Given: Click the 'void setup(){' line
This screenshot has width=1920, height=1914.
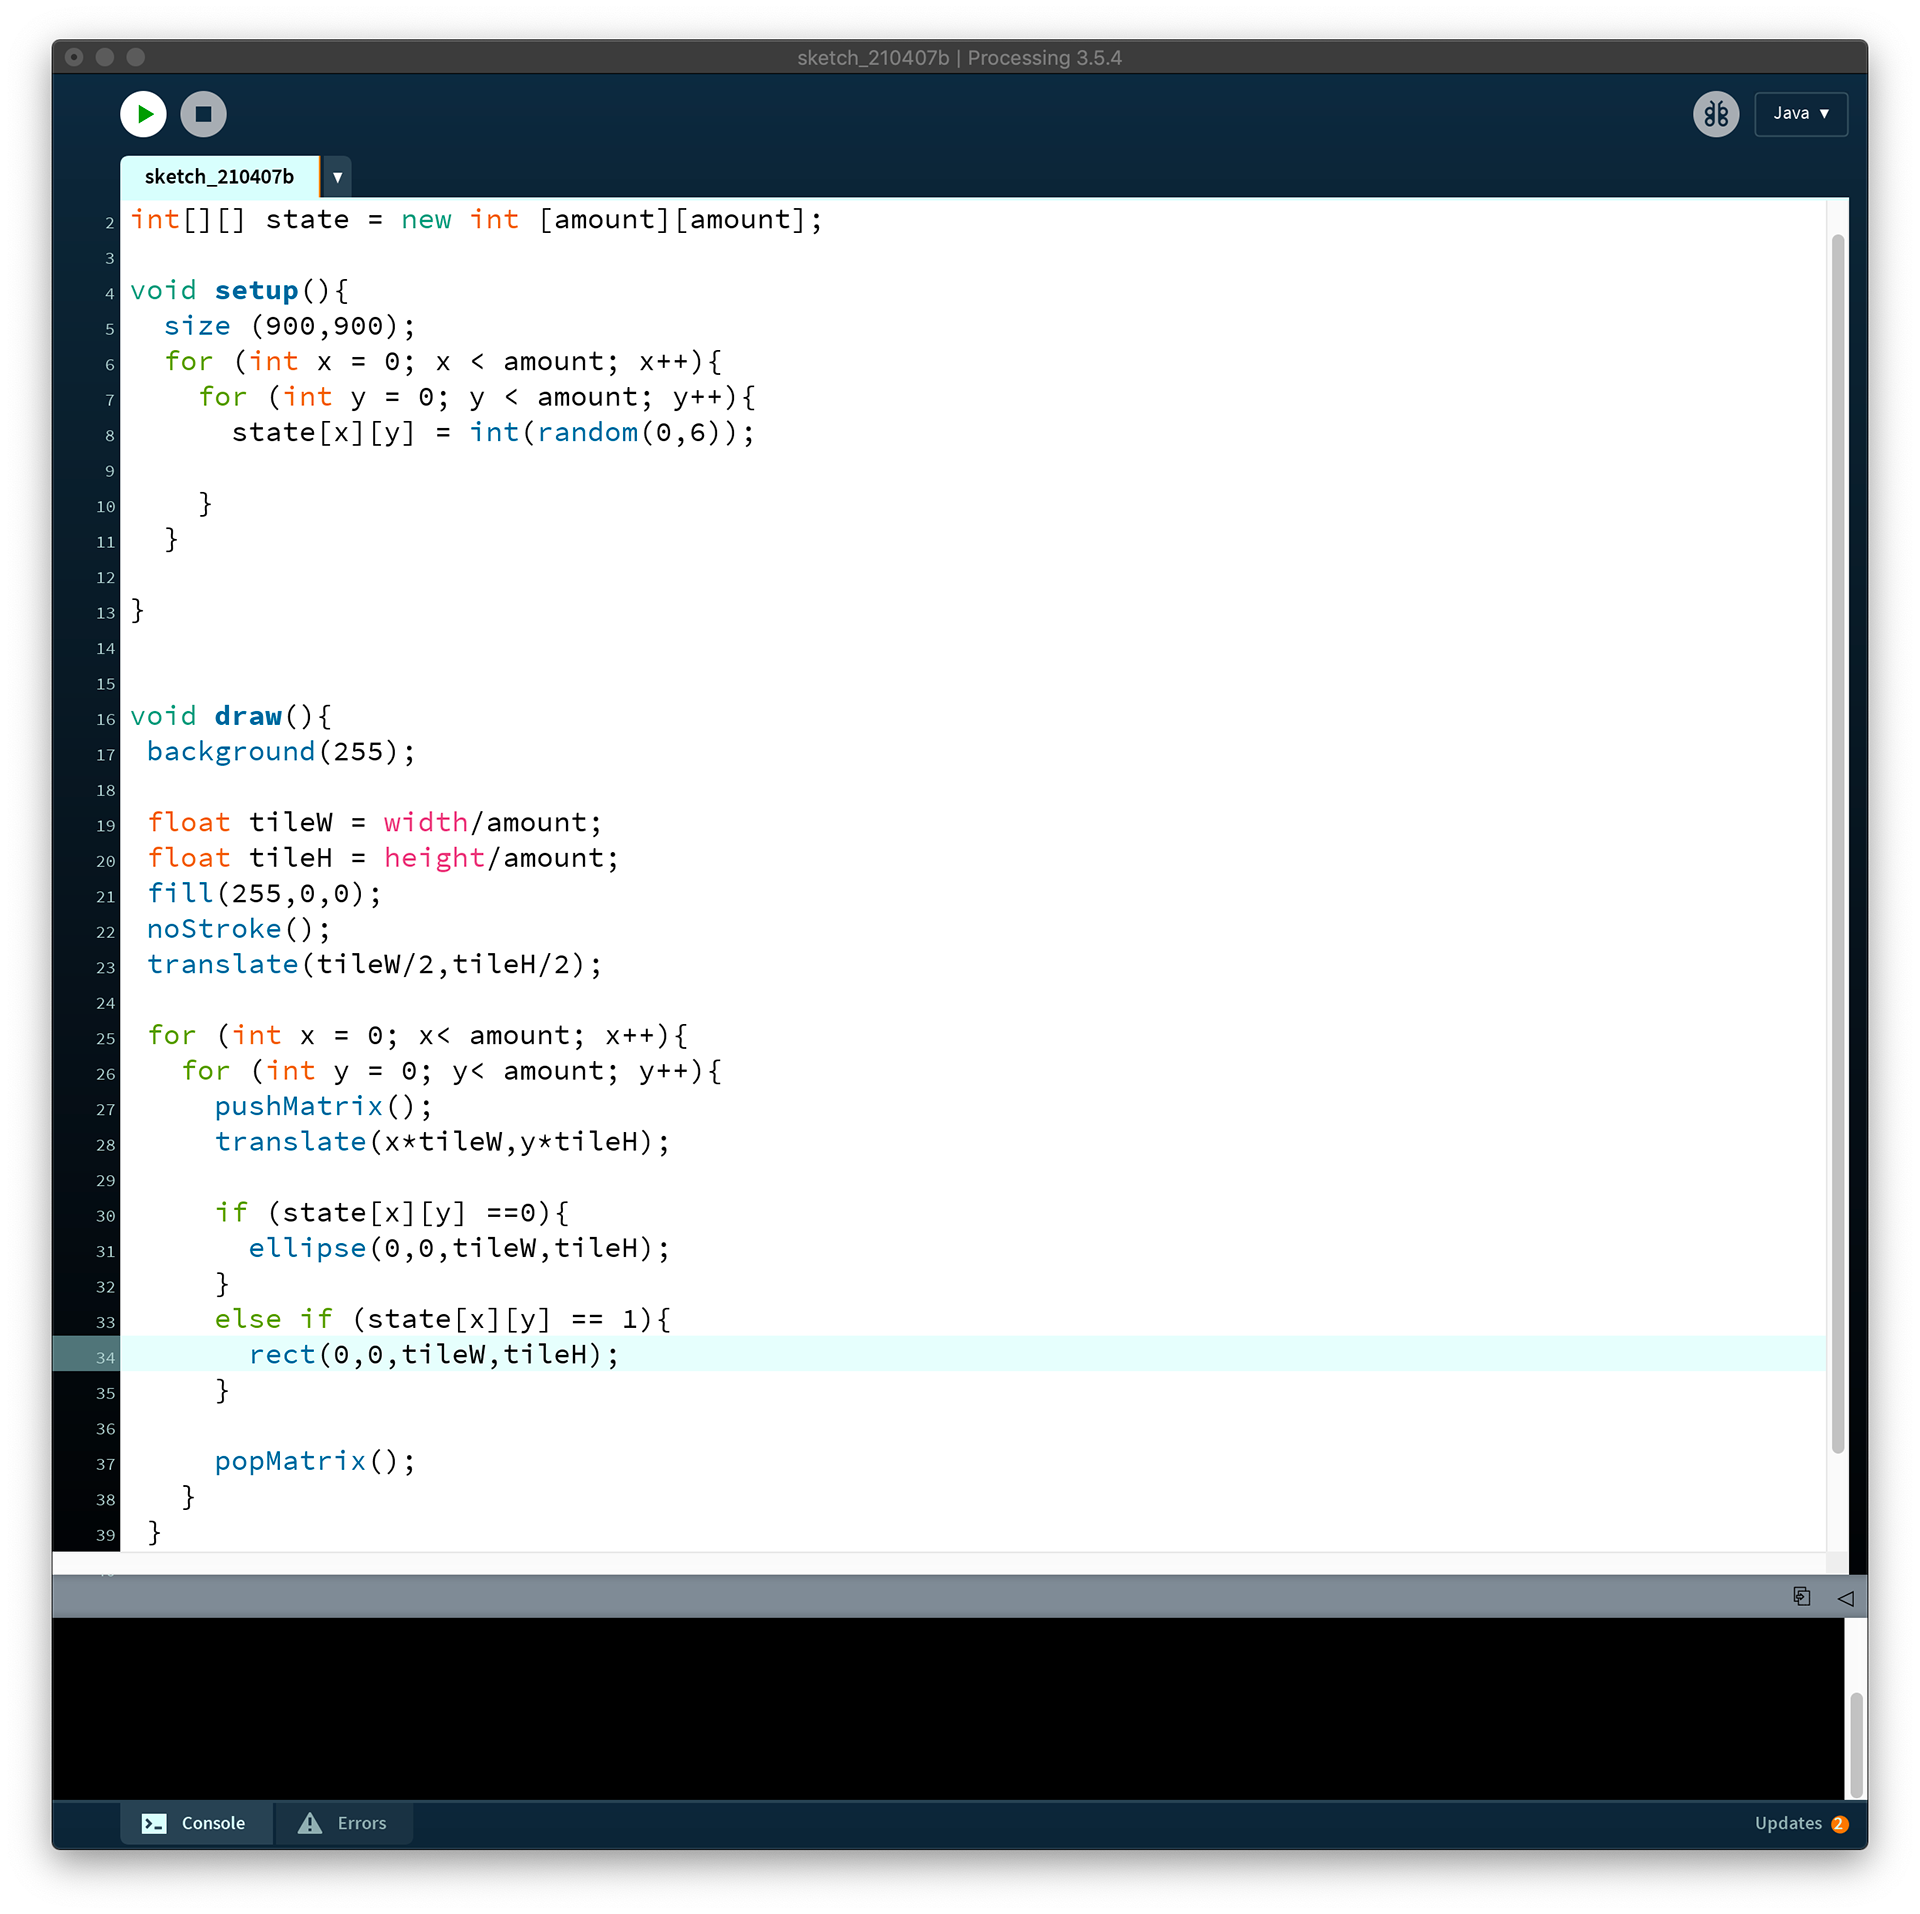Looking at the screenshot, I should click(x=240, y=290).
